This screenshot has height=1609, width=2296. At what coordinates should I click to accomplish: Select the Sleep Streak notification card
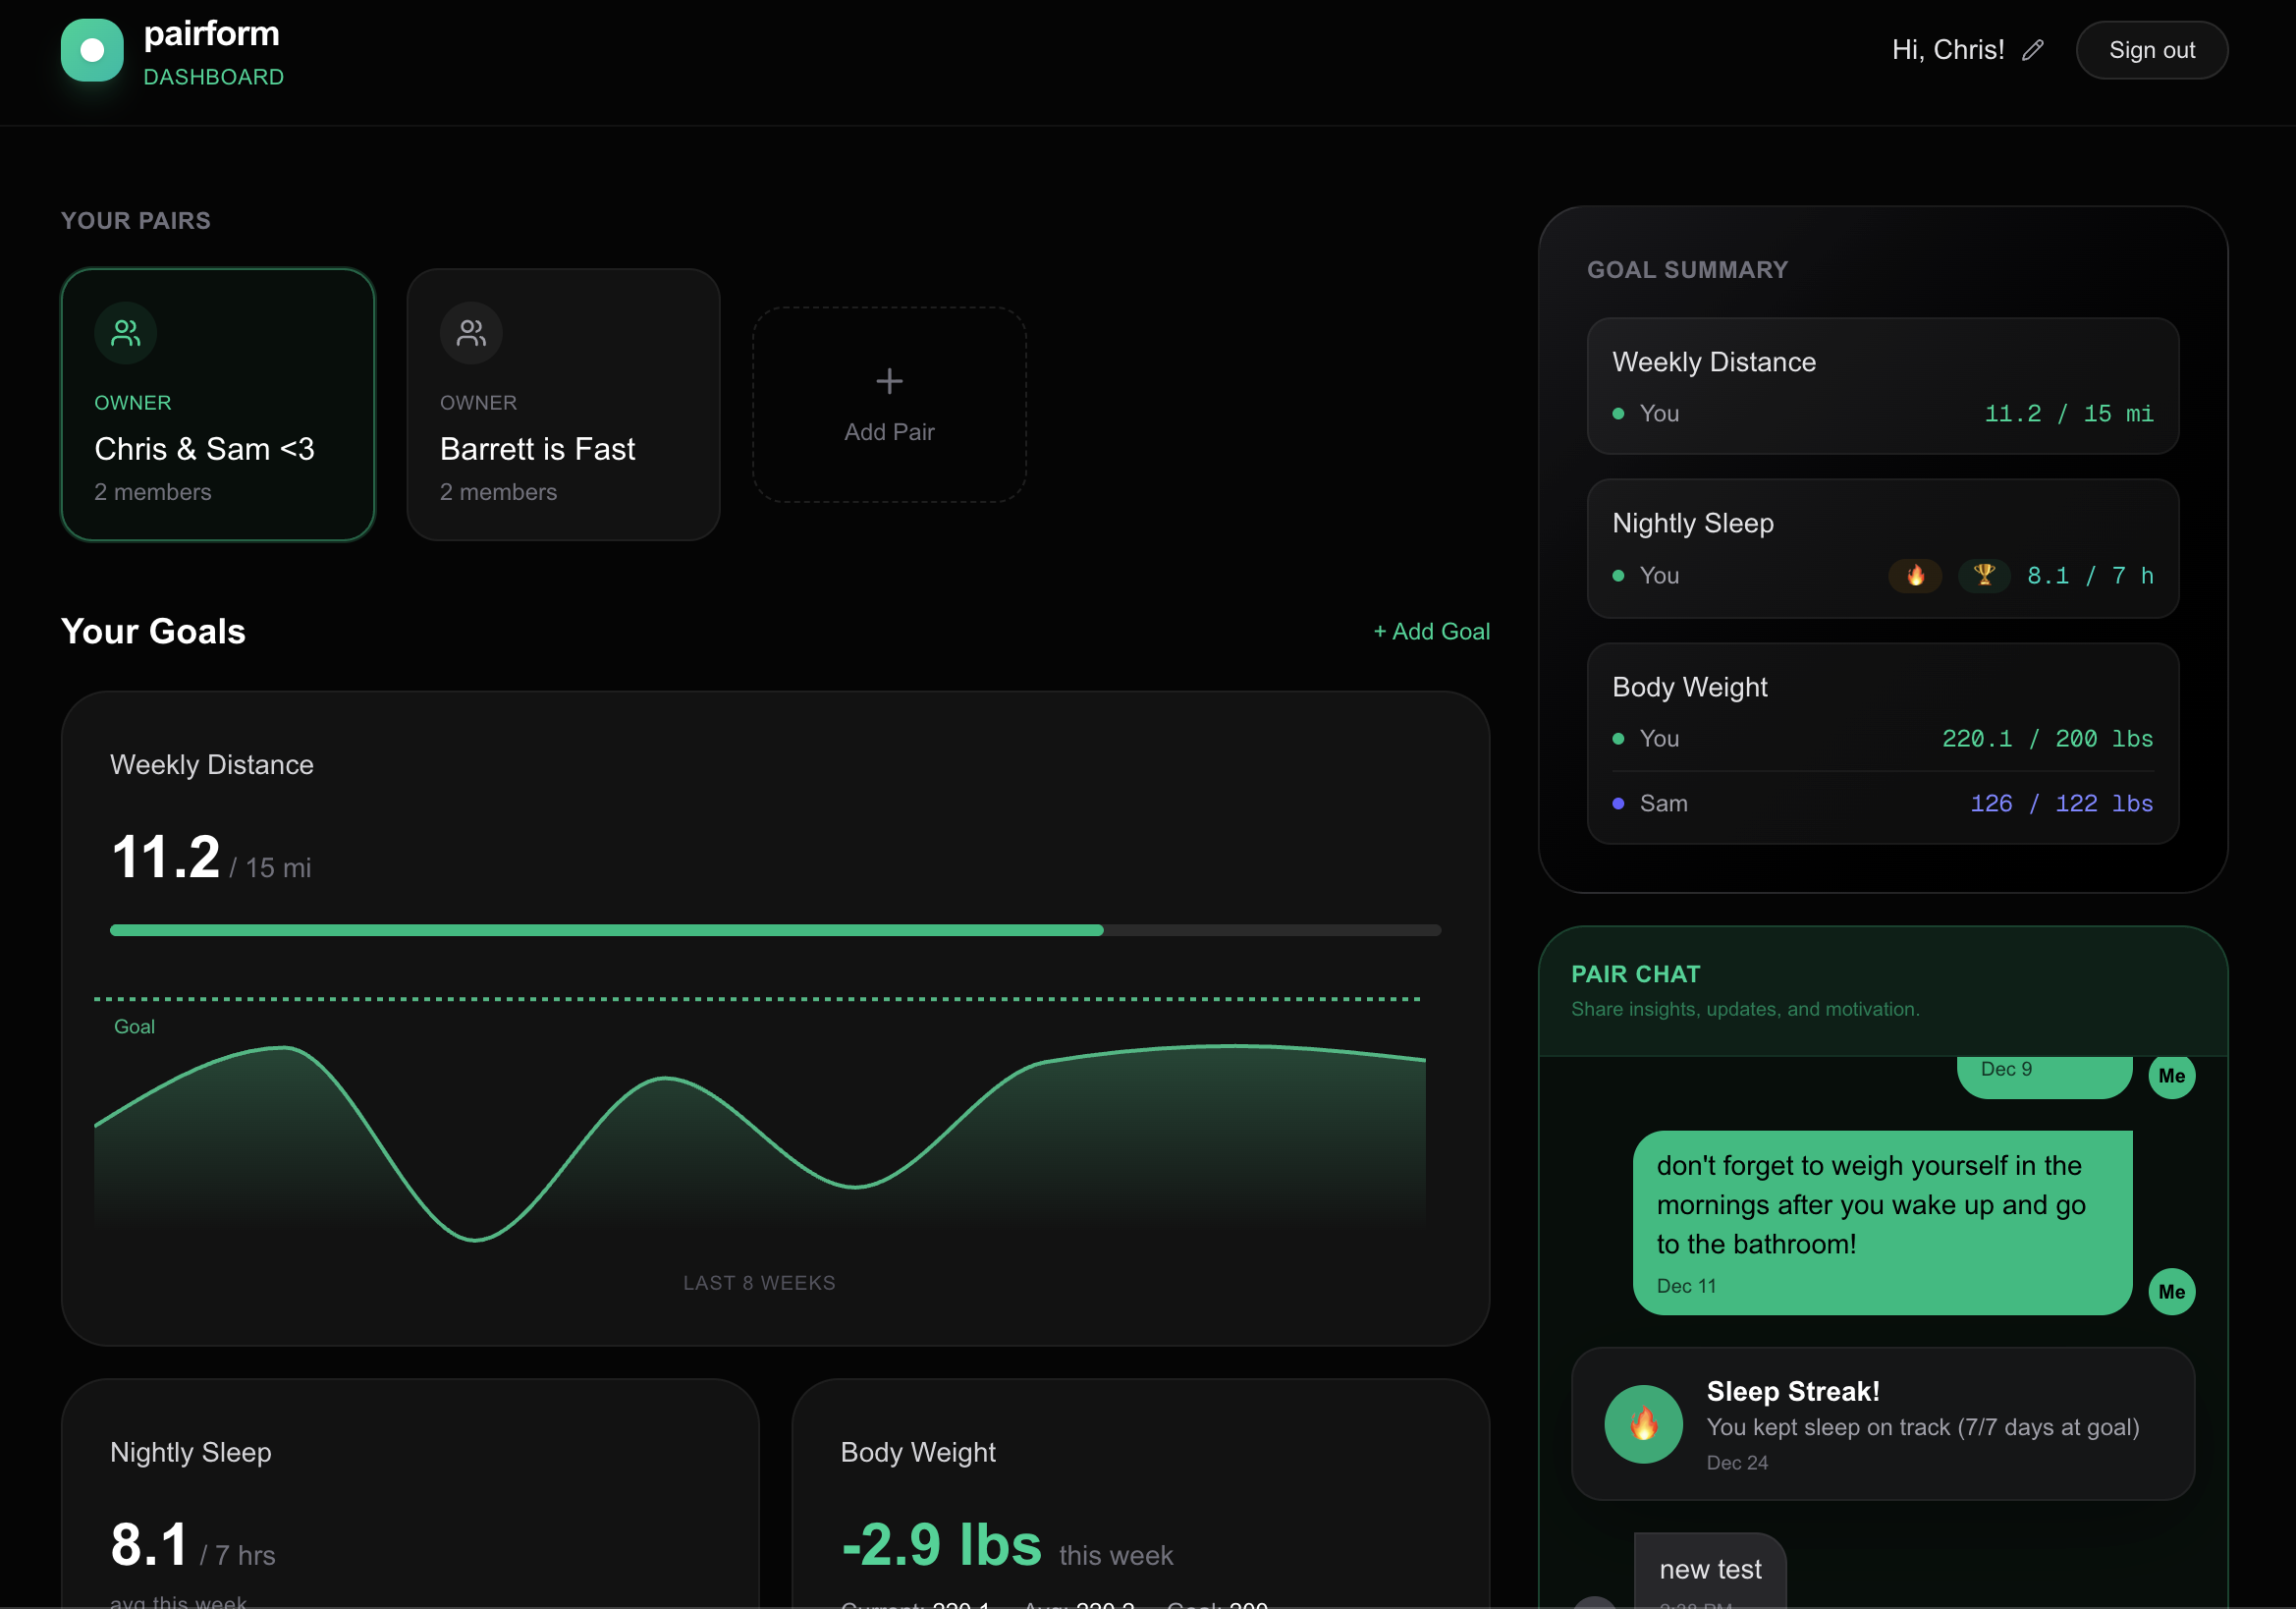tap(1883, 1424)
